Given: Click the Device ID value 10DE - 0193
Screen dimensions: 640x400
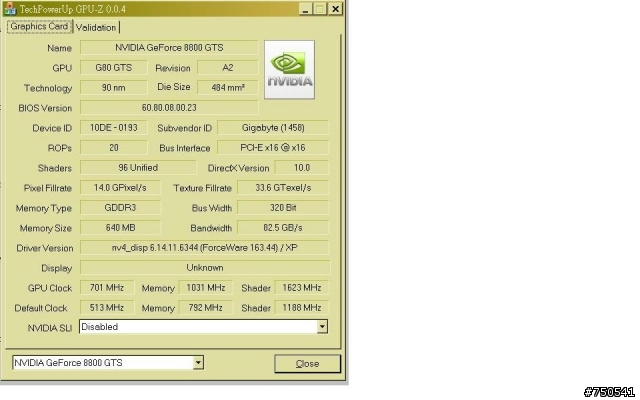Looking at the screenshot, I should click(x=113, y=128).
